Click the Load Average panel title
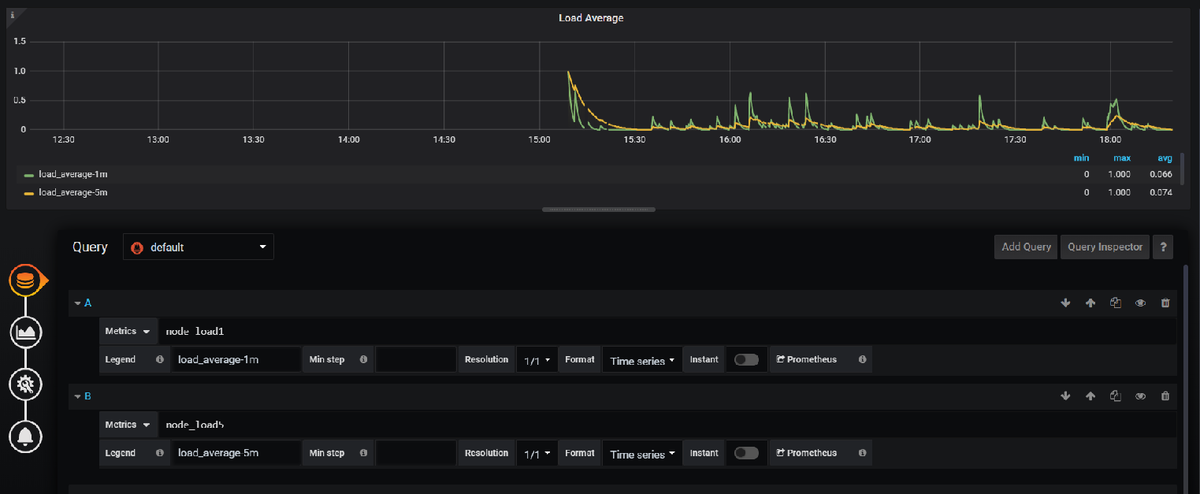1200x494 pixels. 590,17
